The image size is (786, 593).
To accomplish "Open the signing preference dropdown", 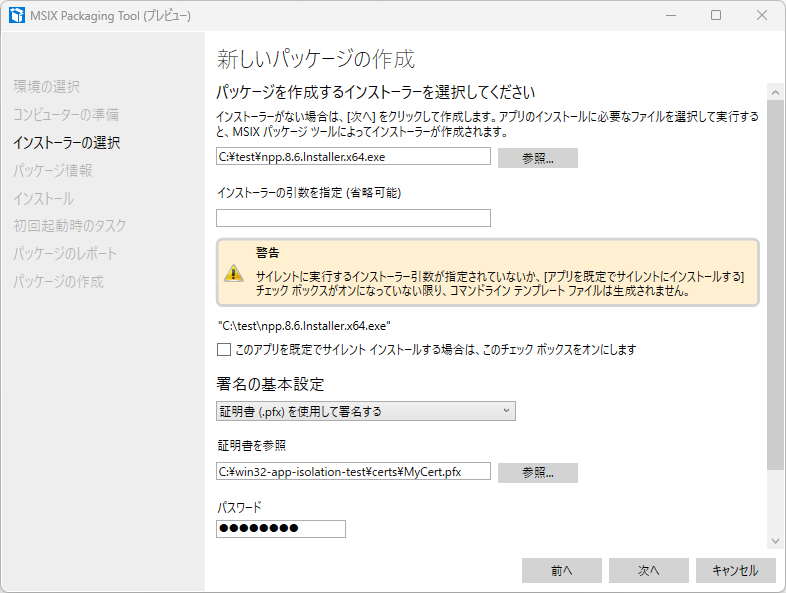I will coord(366,411).
